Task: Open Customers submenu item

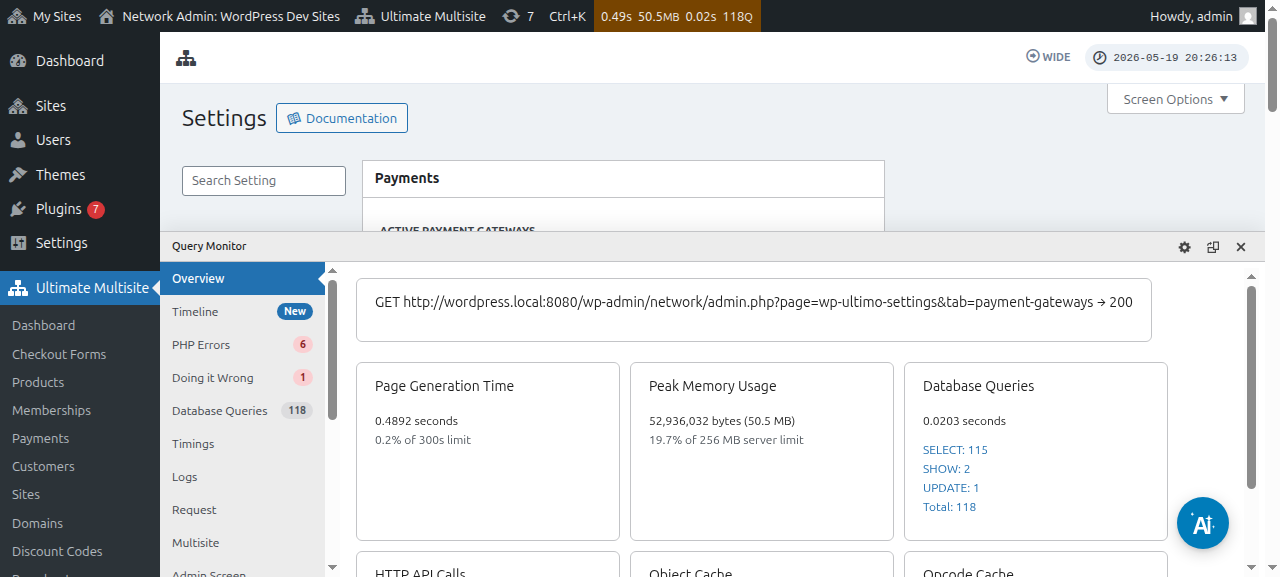Action: (x=80, y=466)
